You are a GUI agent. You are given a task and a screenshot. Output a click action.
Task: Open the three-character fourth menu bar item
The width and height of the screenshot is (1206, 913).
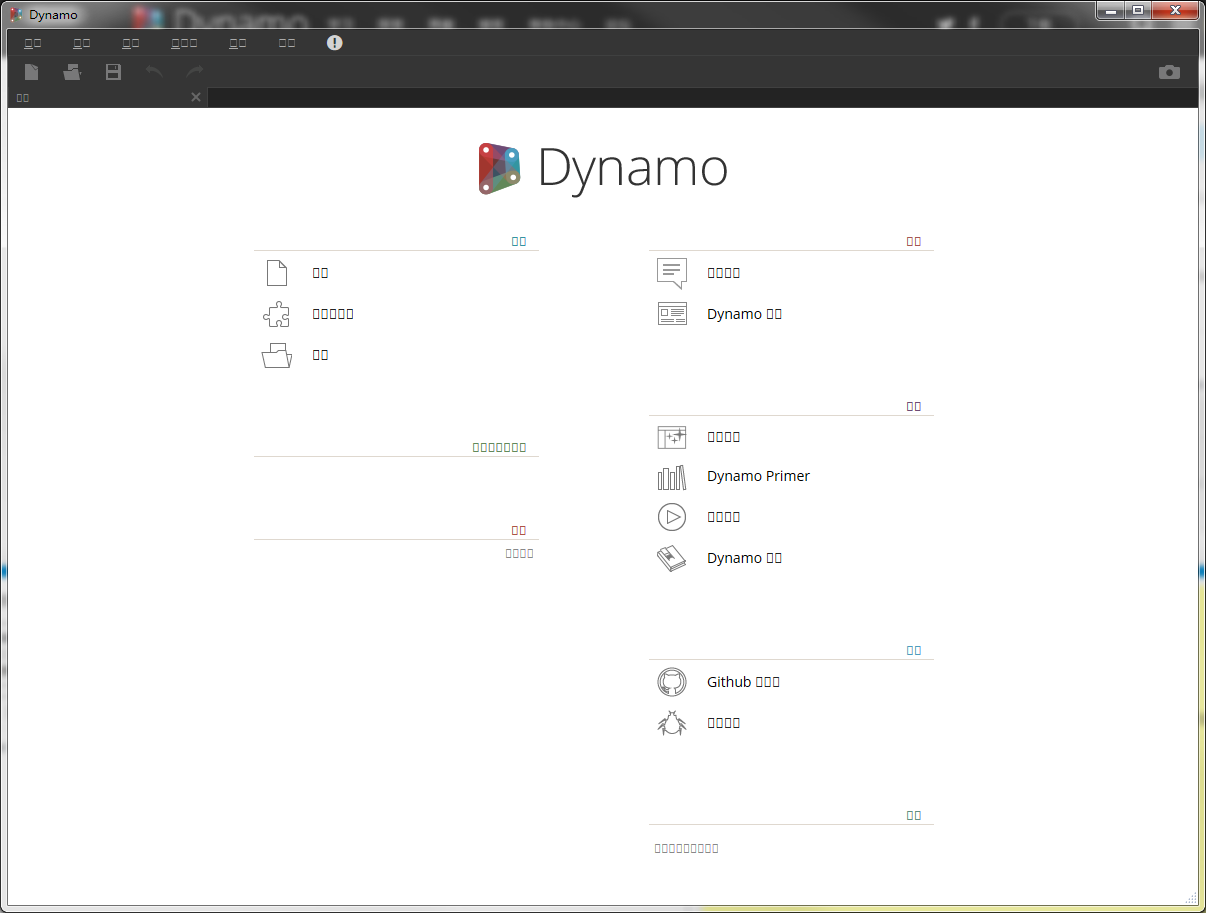point(184,43)
